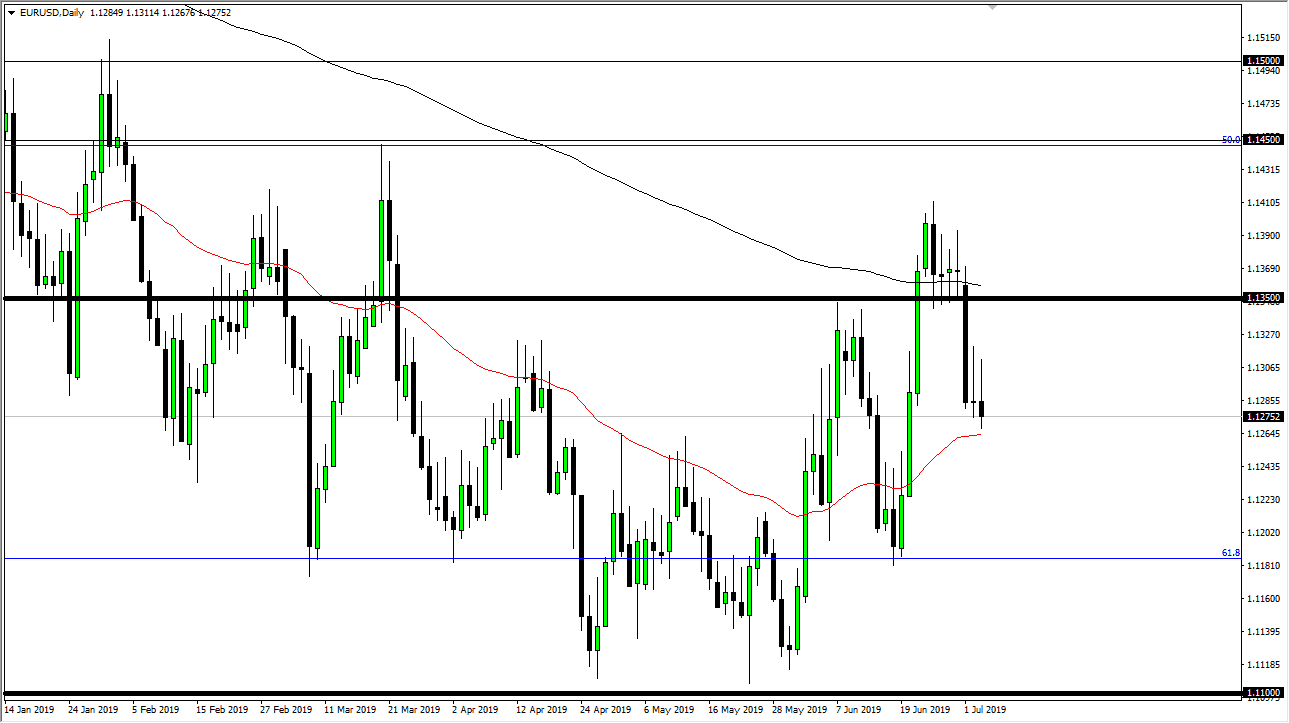Viewport: 1289px width, 723px height.
Task: Click the 1.13270 value on price axis
Action: [x=1265, y=334]
